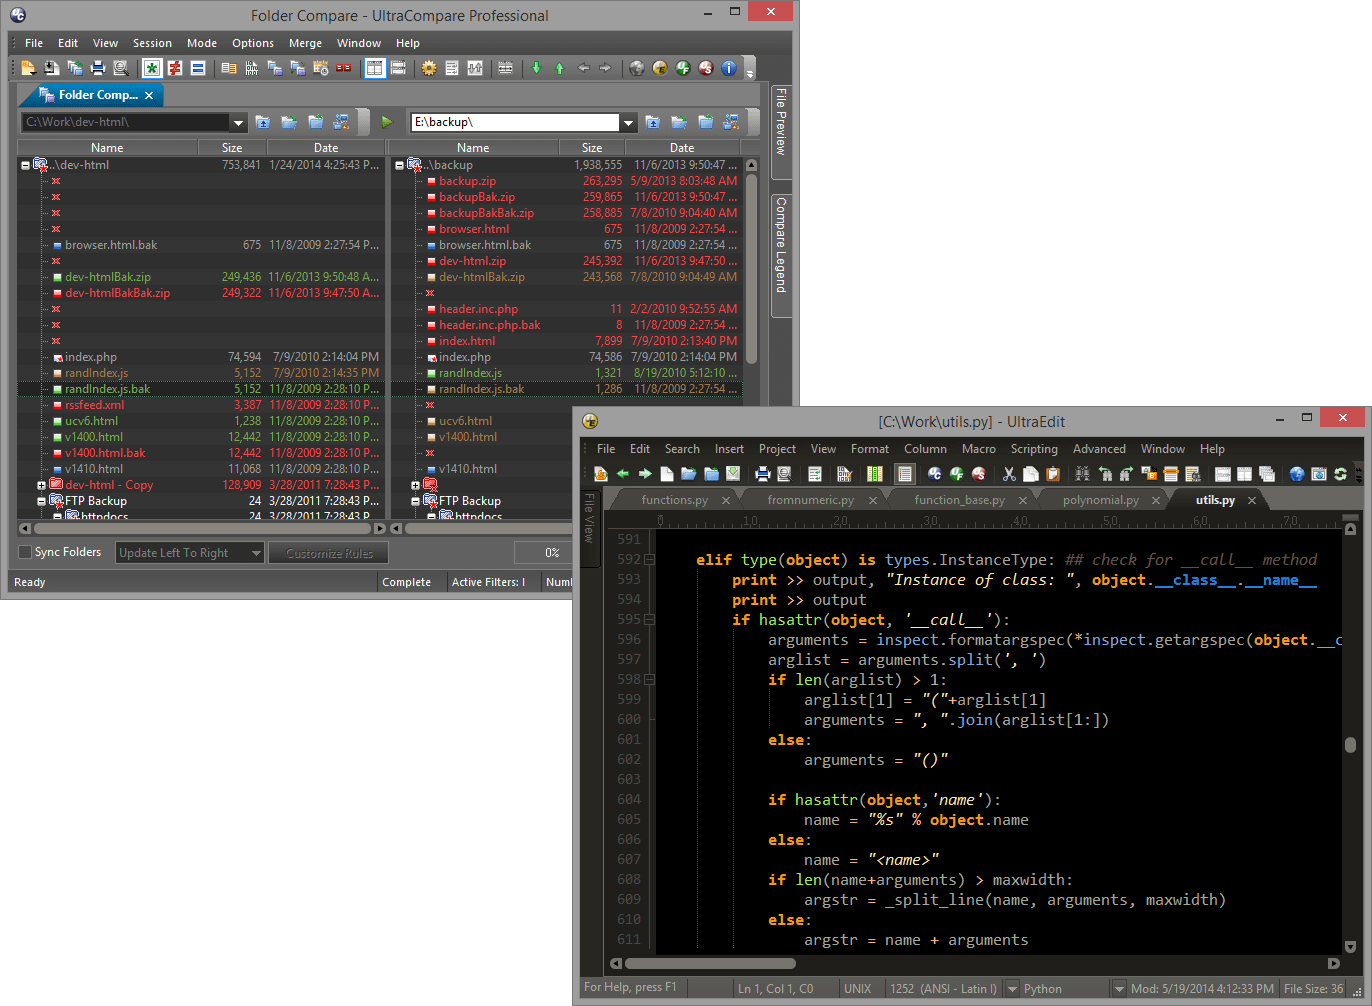Click the green forward arrow in UltraEdit toolbar

pyautogui.click(x=645, y=474)
